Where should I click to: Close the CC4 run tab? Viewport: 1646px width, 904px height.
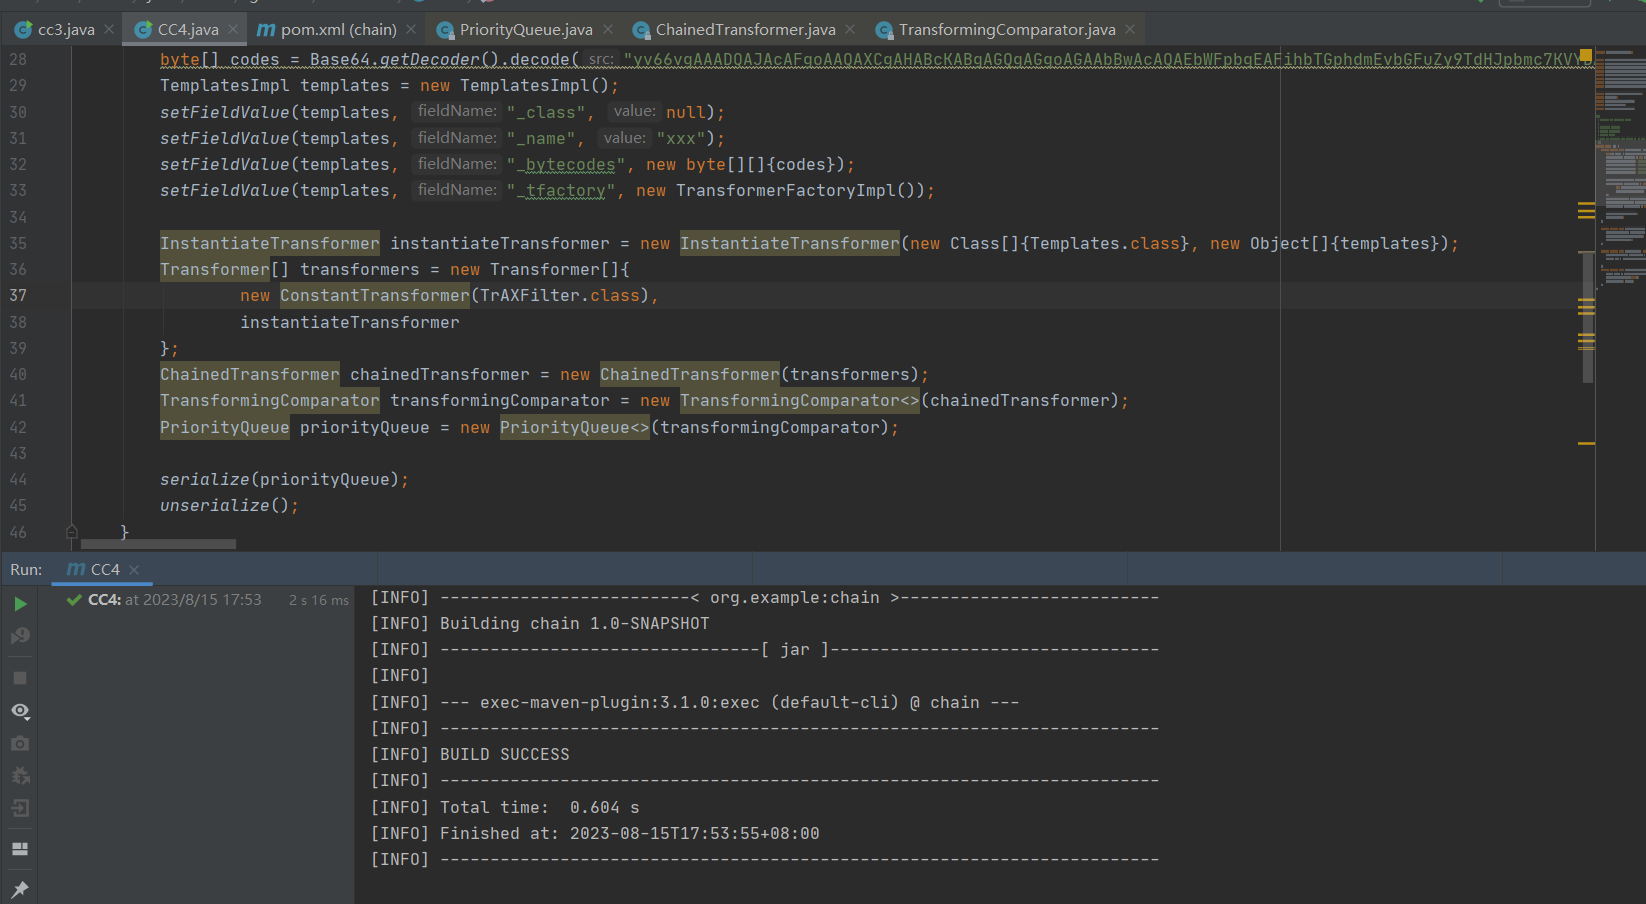(x=134, y=570)
